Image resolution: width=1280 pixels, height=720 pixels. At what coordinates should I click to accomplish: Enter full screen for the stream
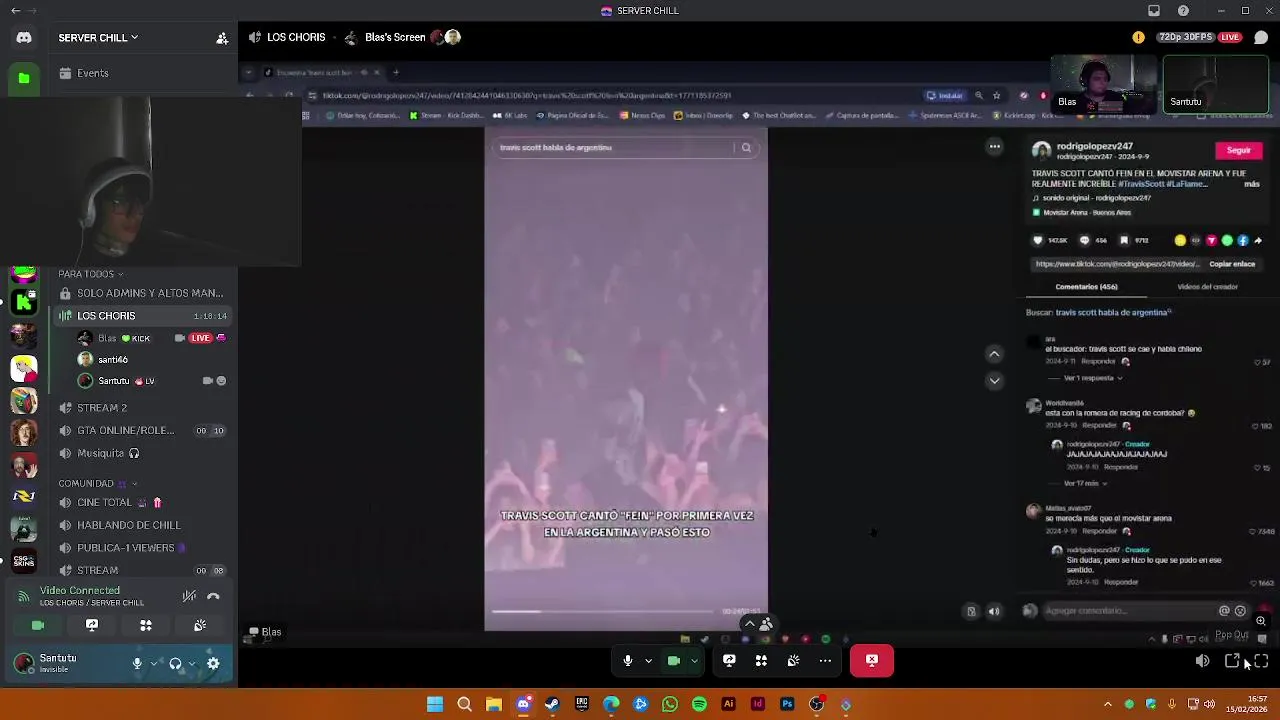1261,661
